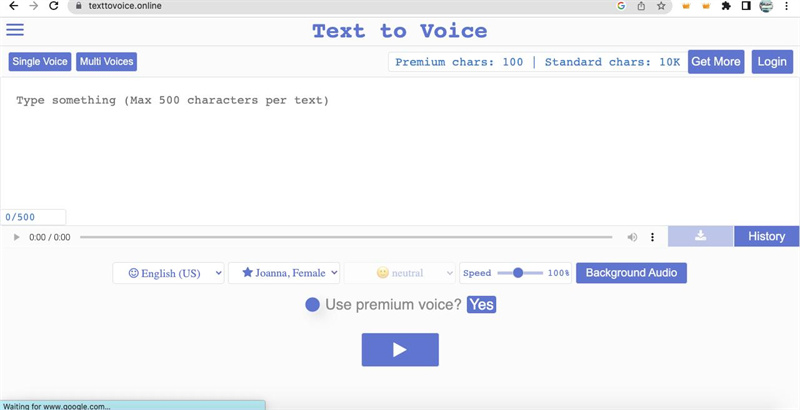Open the History button
Screen dimensions: 800x410
pyautogui.click(x=766, y=236)
